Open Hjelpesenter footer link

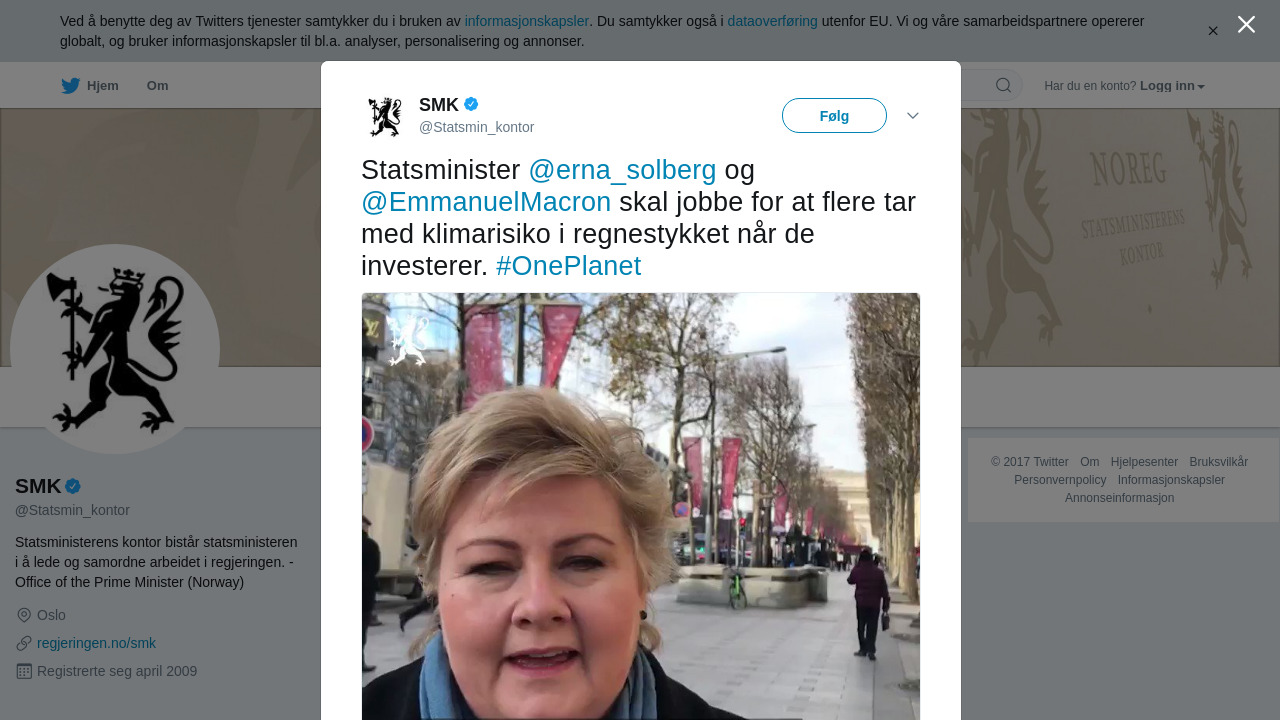(1144, 462)
